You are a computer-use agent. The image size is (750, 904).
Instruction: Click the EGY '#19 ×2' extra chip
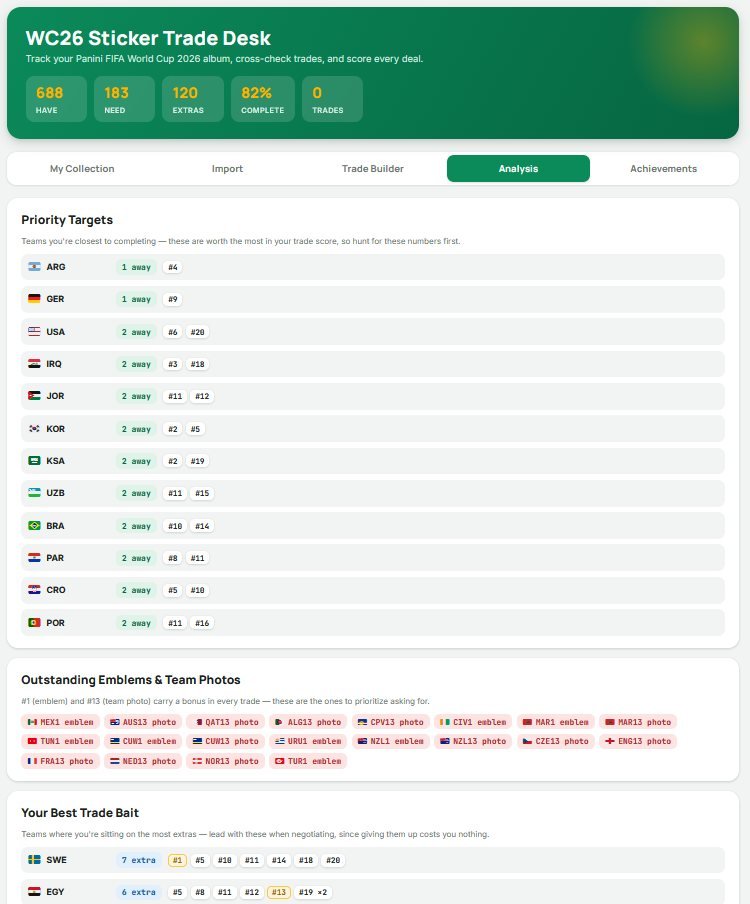coord(313,892)
